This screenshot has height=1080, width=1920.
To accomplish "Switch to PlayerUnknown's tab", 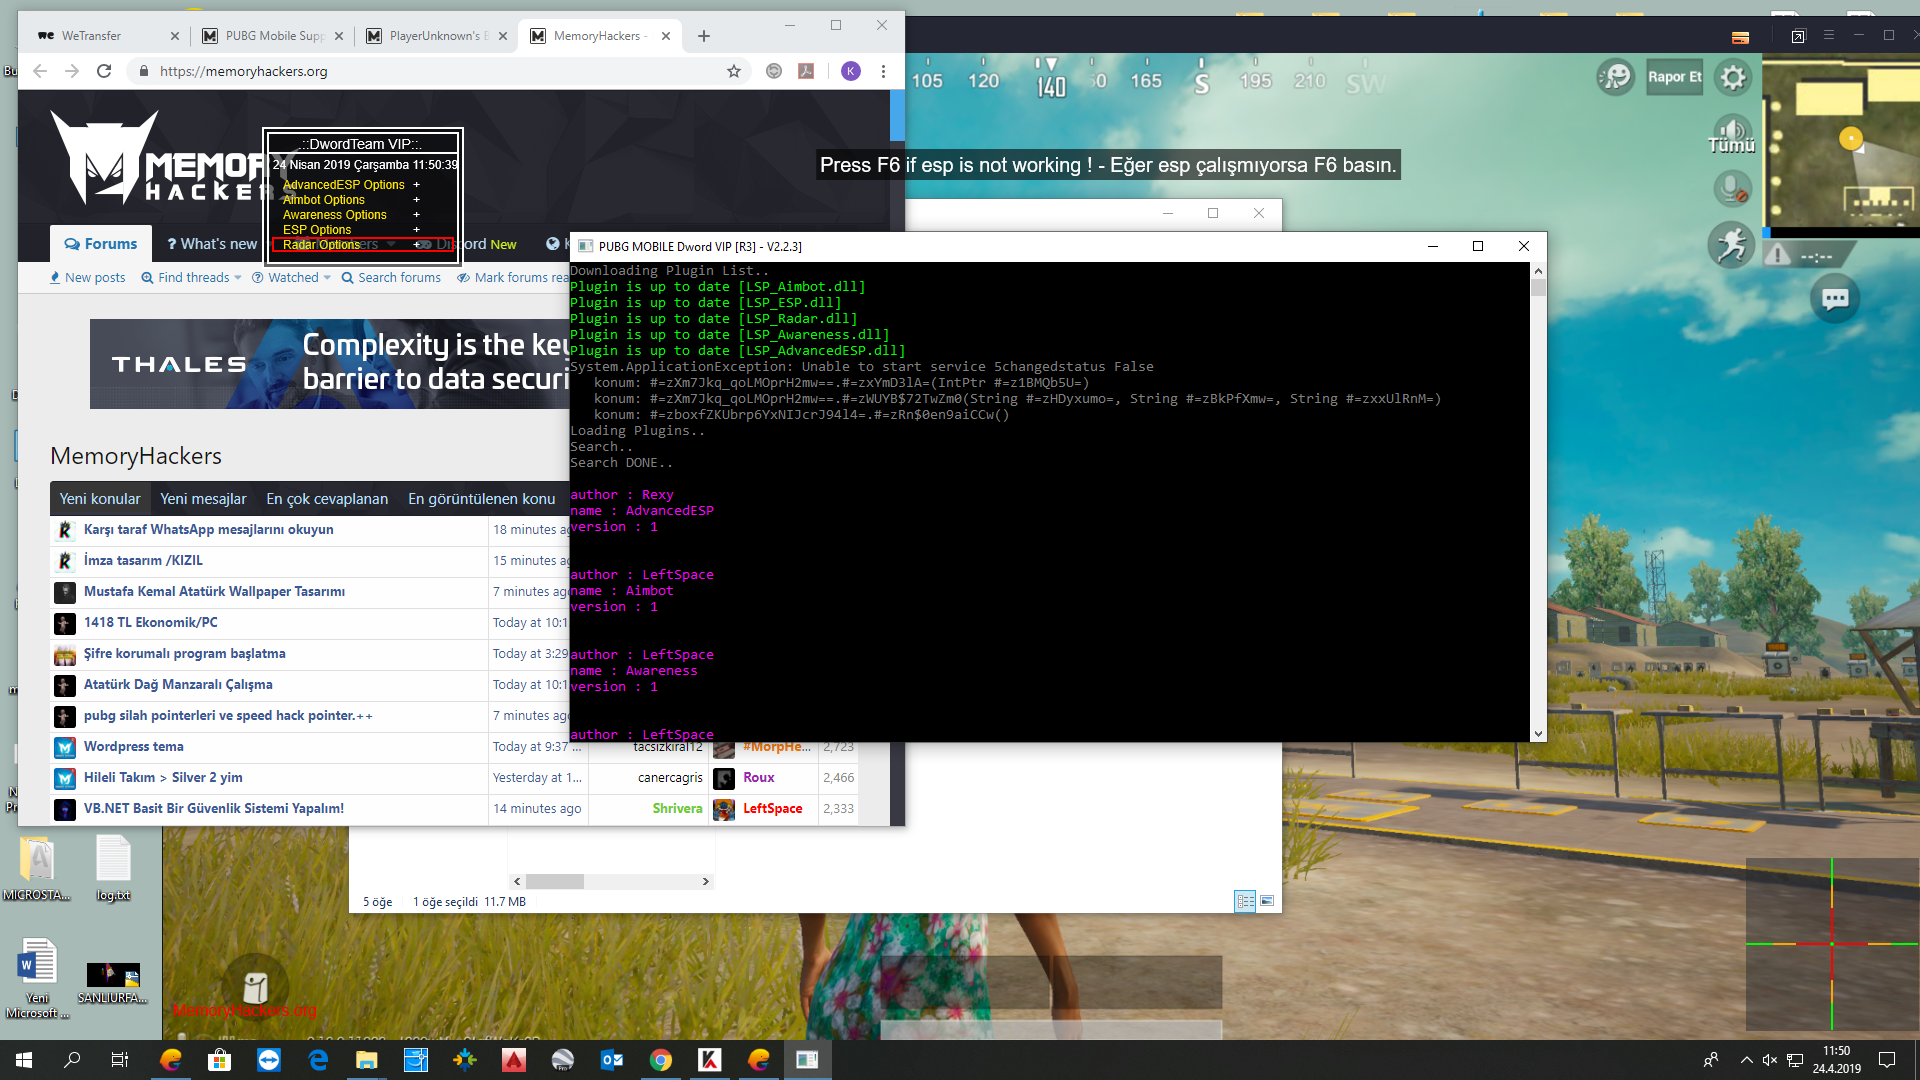I will 438,36.
